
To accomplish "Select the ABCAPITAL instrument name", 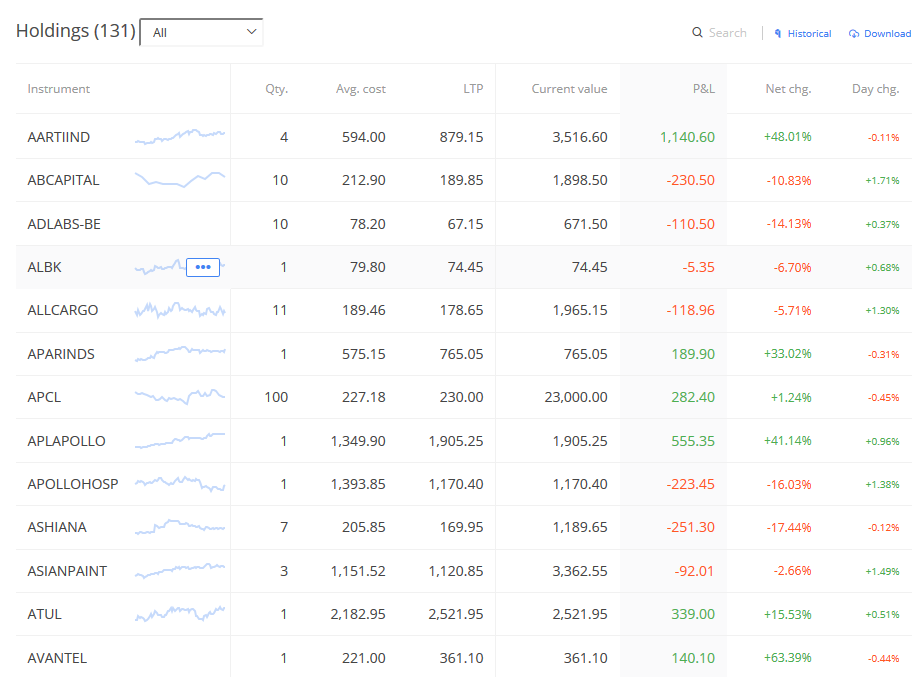I will (x=63, y=180).
